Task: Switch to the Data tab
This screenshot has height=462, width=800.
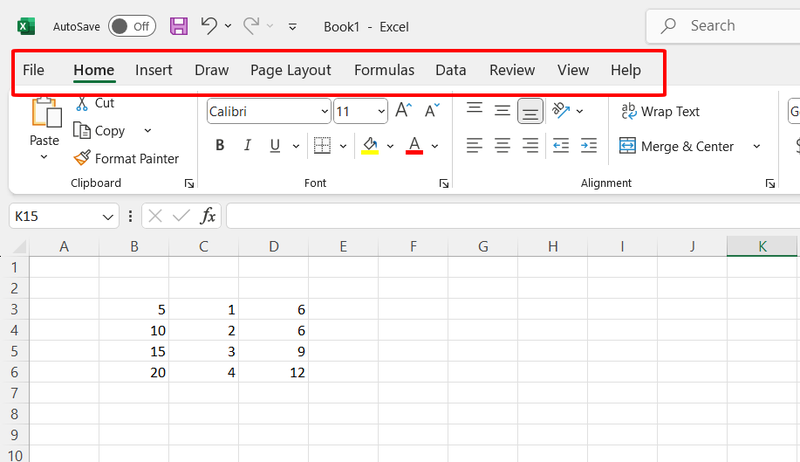Action: [451, 70]
